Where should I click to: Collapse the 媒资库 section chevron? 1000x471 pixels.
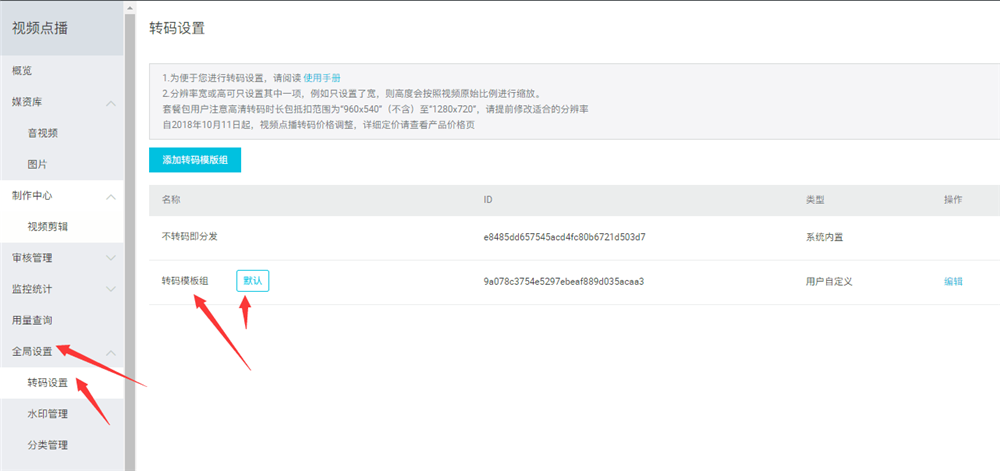pos(111,103)
